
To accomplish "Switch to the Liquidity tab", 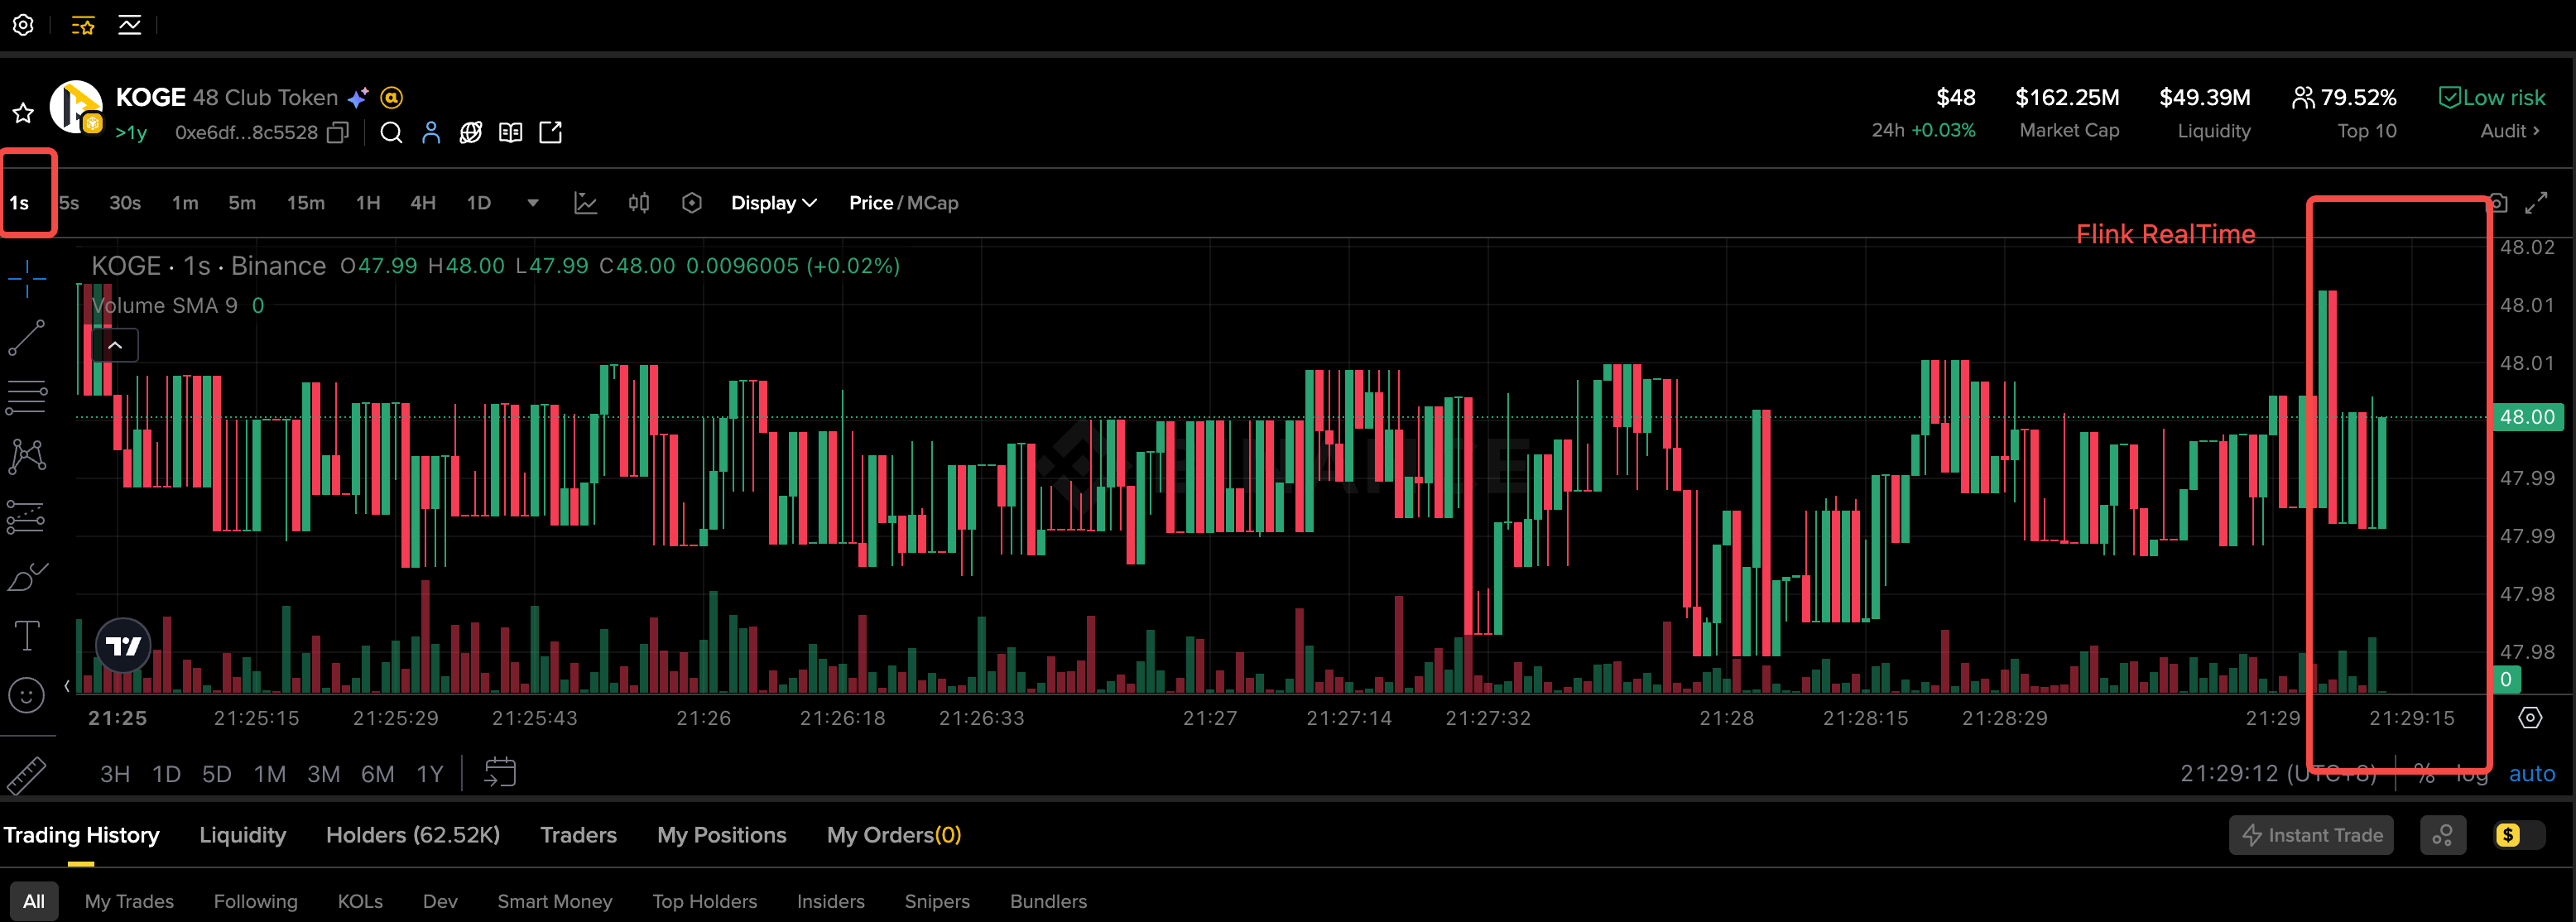I will (242, 835).
